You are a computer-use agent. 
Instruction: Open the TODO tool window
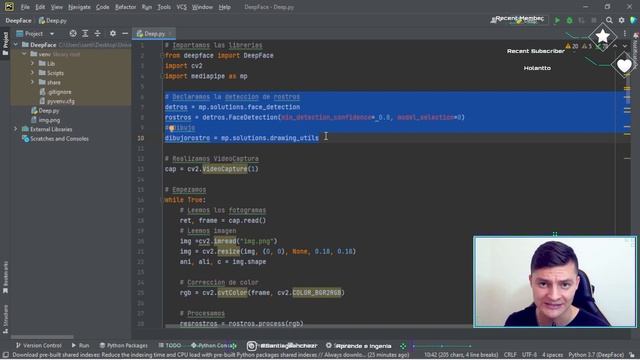pyautogui.click(x=170, y=345)
